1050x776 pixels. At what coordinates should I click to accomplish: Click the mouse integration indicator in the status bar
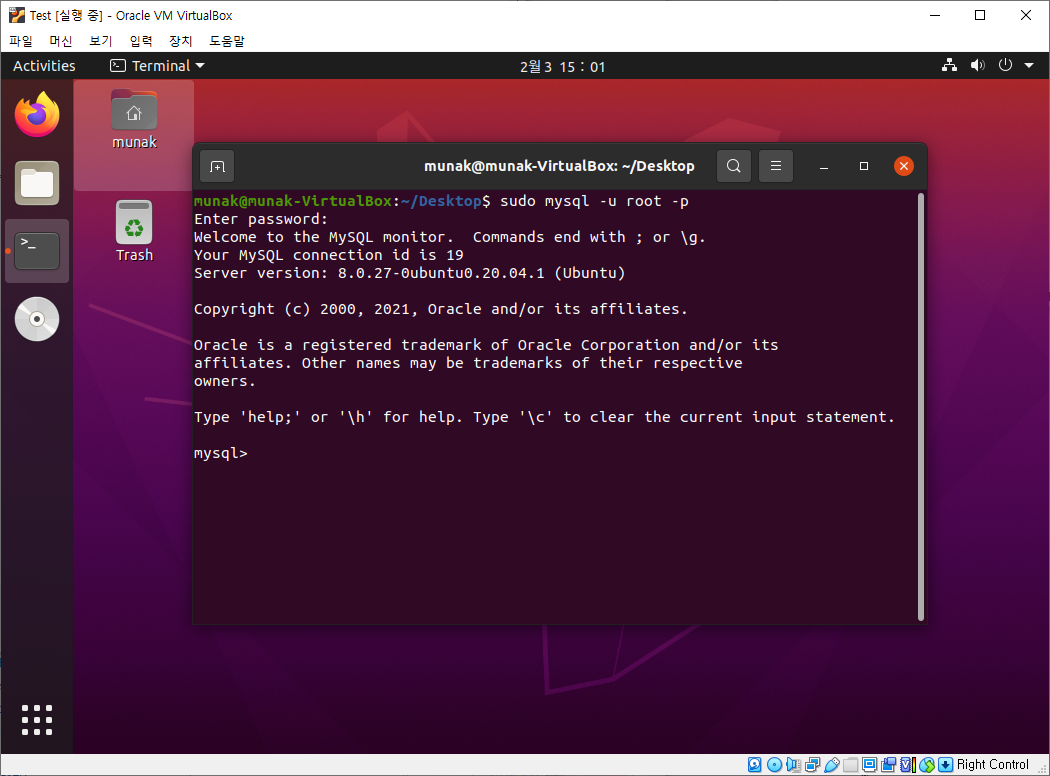click(927, 765)
